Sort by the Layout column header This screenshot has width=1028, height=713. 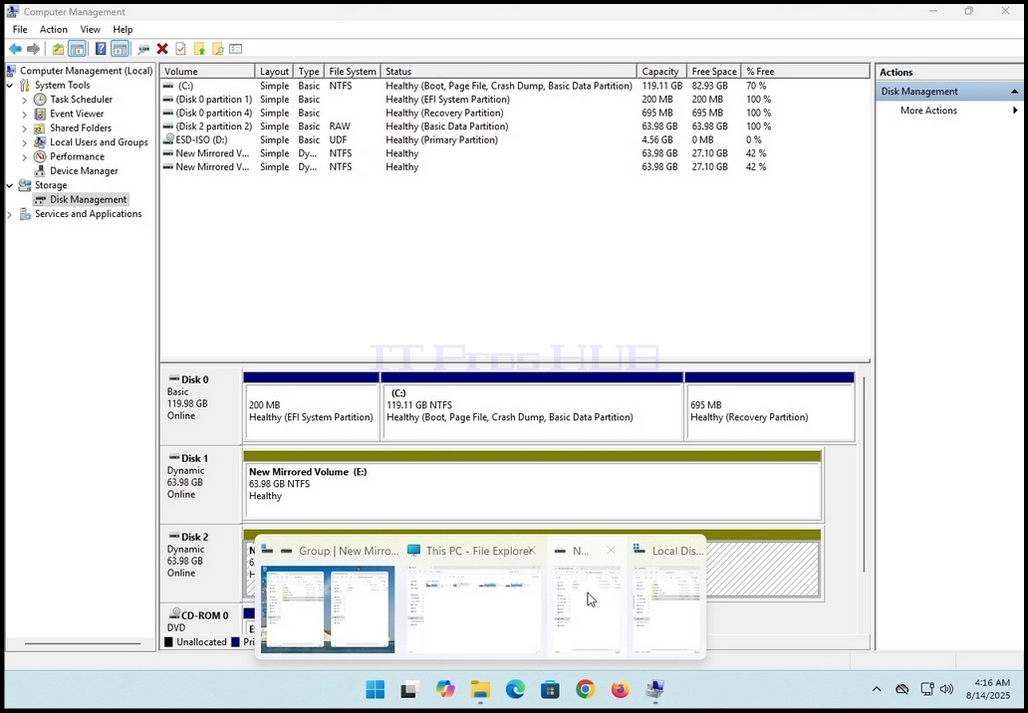tap(274, 71)
